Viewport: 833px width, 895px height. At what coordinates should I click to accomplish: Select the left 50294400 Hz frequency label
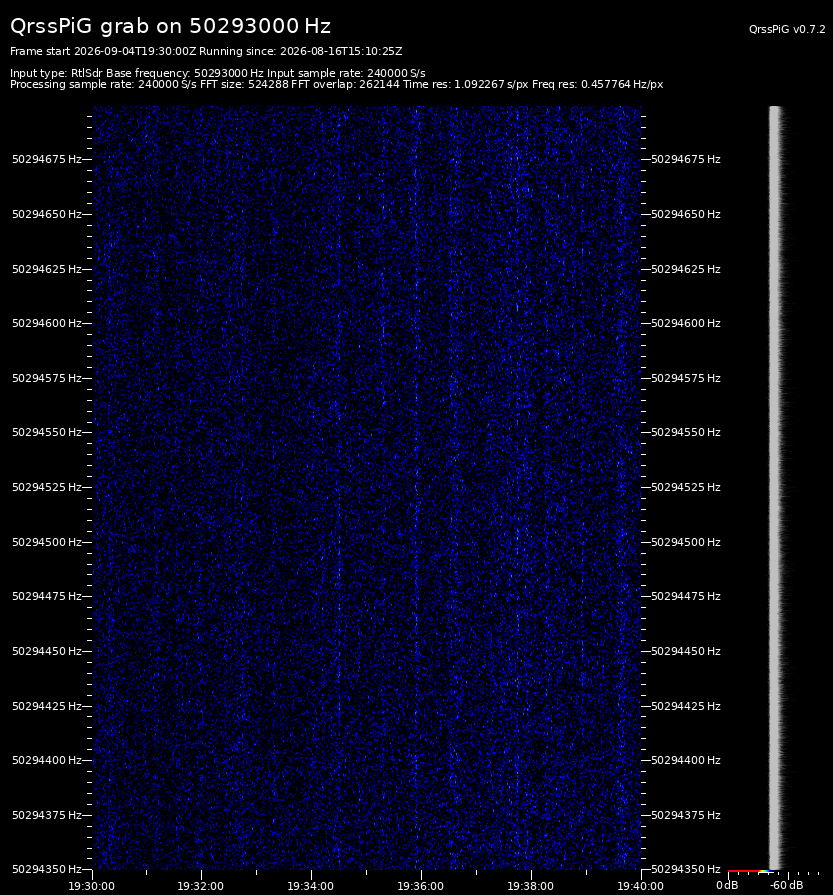47,760
